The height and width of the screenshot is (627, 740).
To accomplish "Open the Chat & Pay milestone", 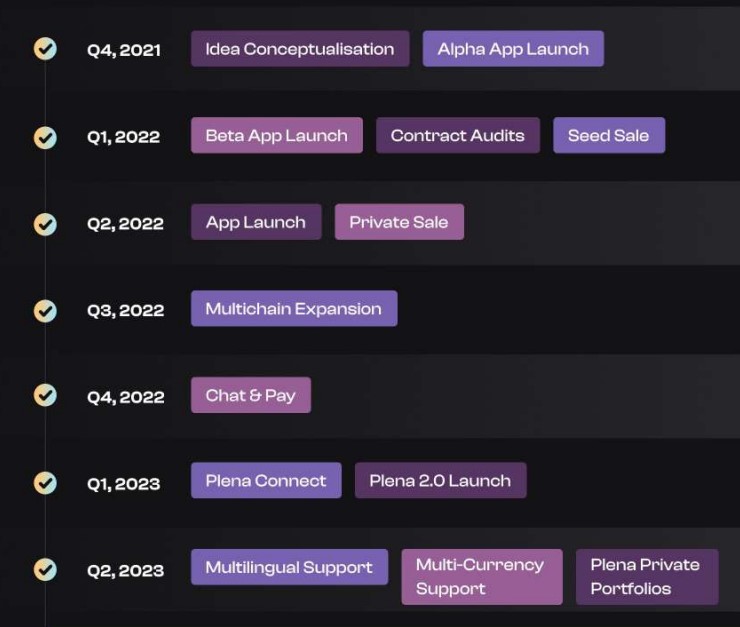I will pos(250,395).
